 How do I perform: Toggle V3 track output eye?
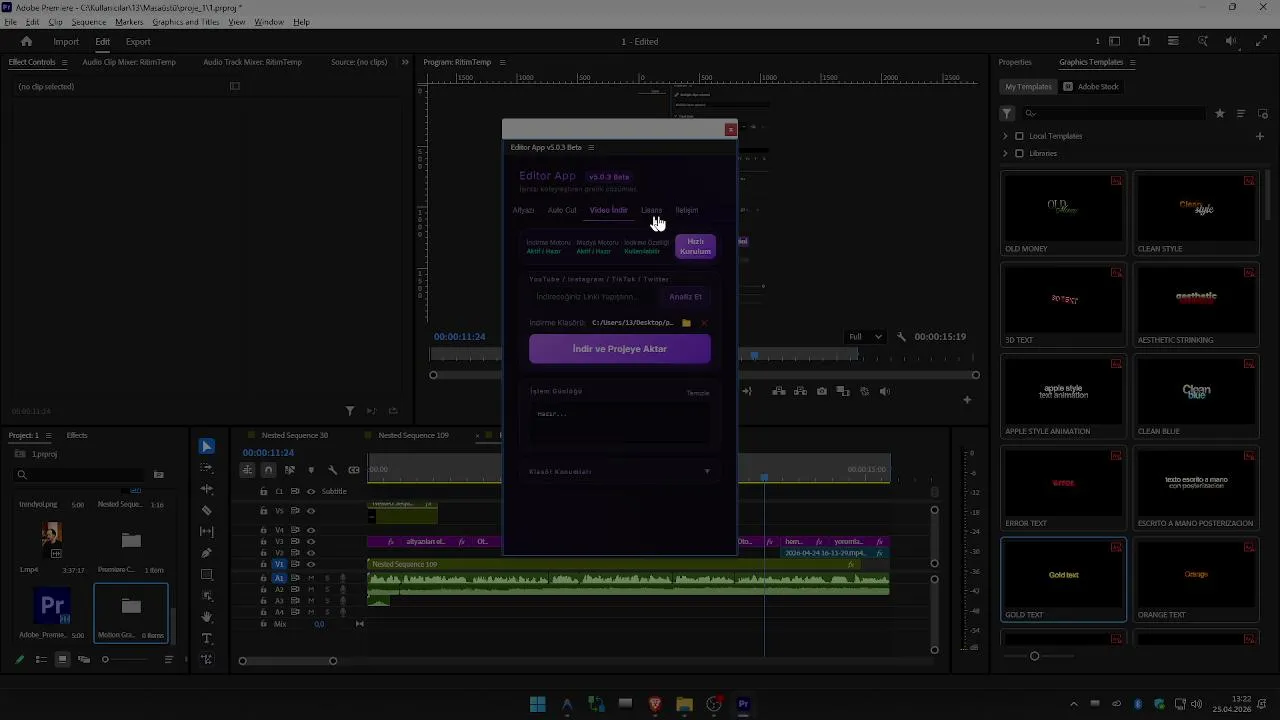pyautogui.click(x=311, y=542)
